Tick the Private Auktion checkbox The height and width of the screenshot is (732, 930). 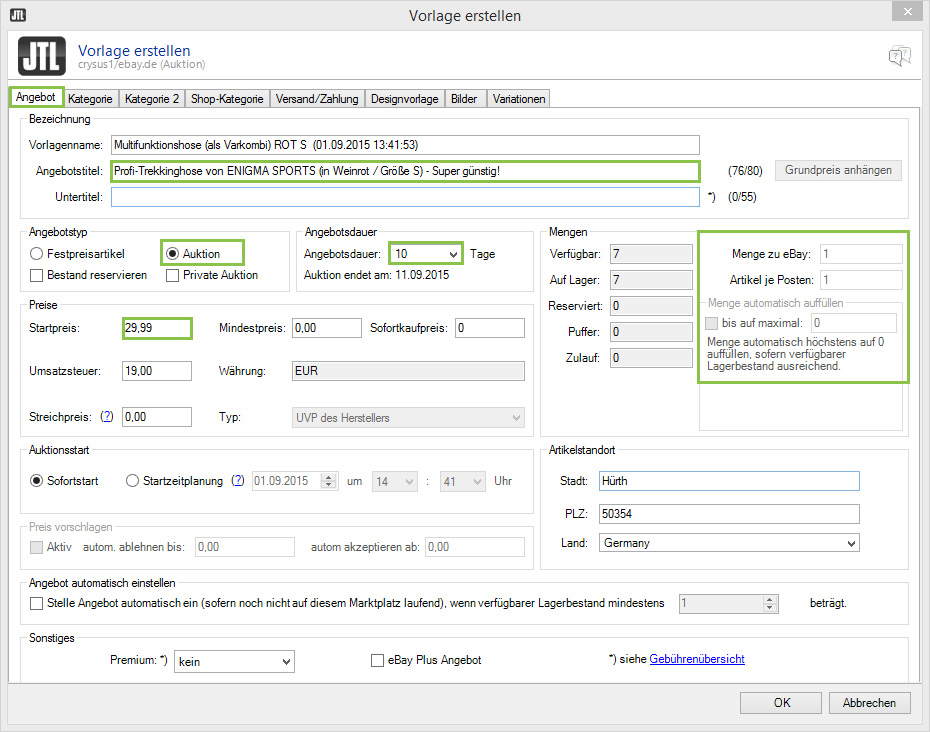click(173, 275)
